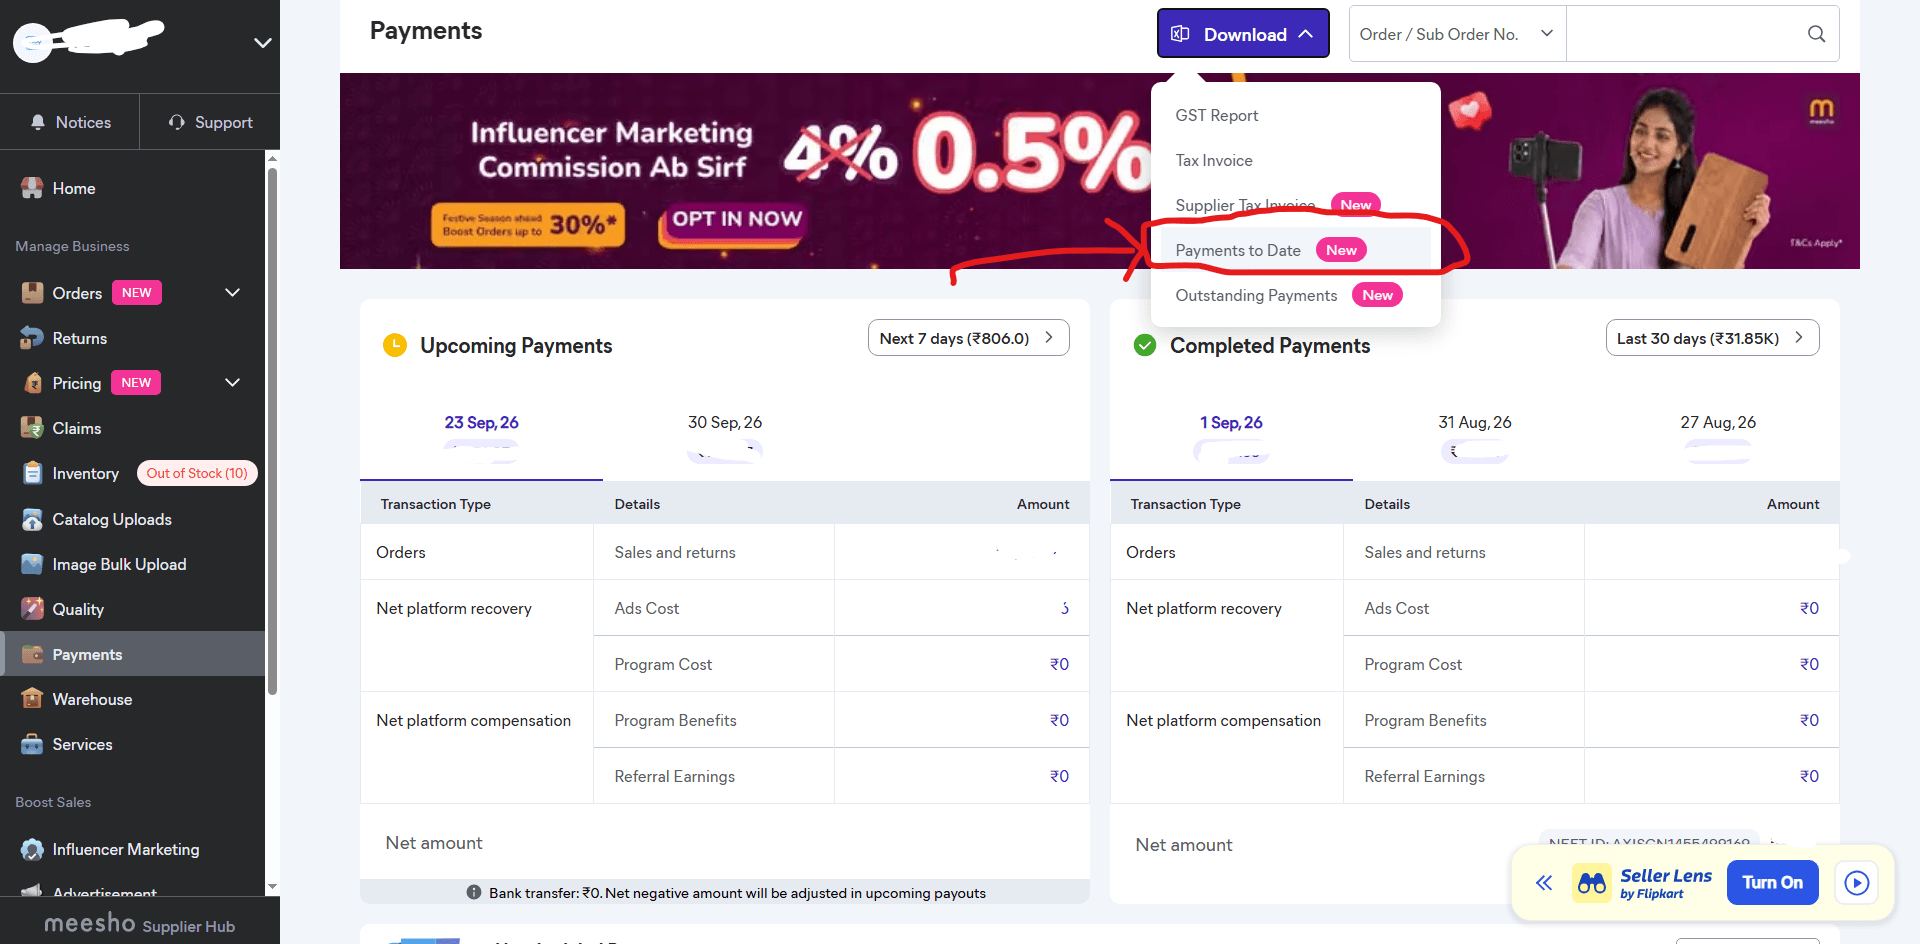Select the Pricing sidebar icon
This screenshot has height=944, width=1920.
point(32,383)
